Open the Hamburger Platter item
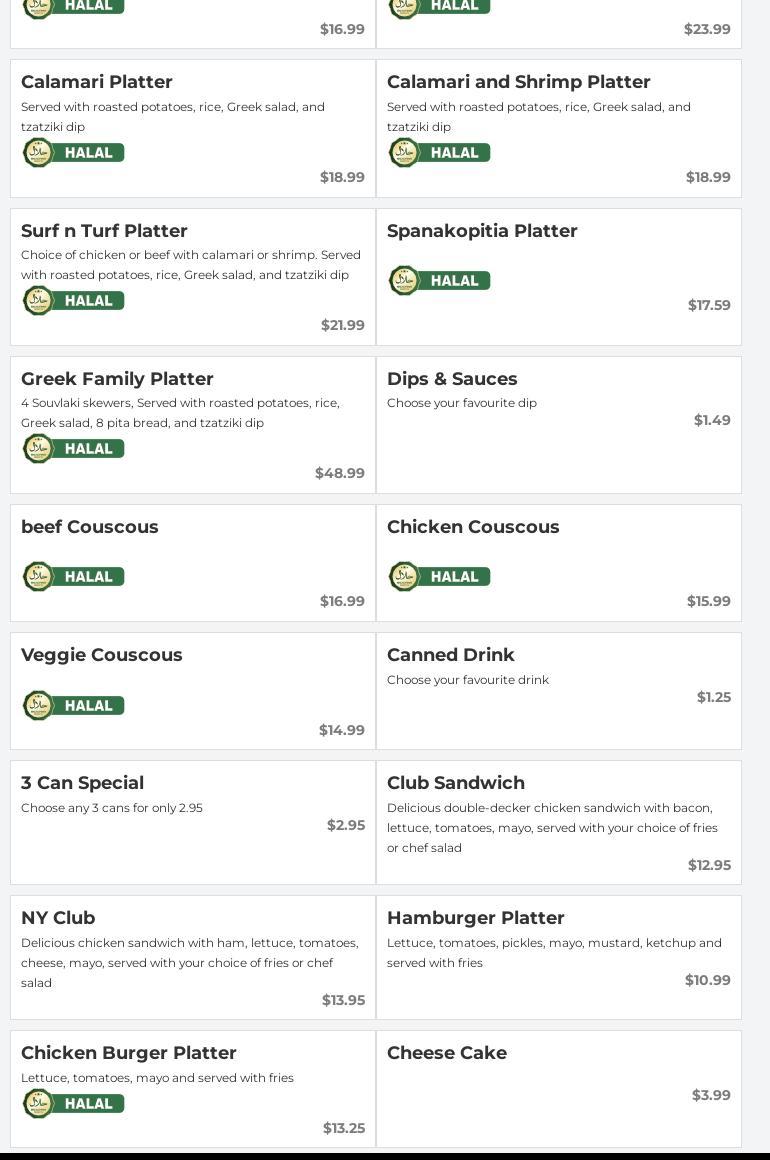 tap(475, 918)
